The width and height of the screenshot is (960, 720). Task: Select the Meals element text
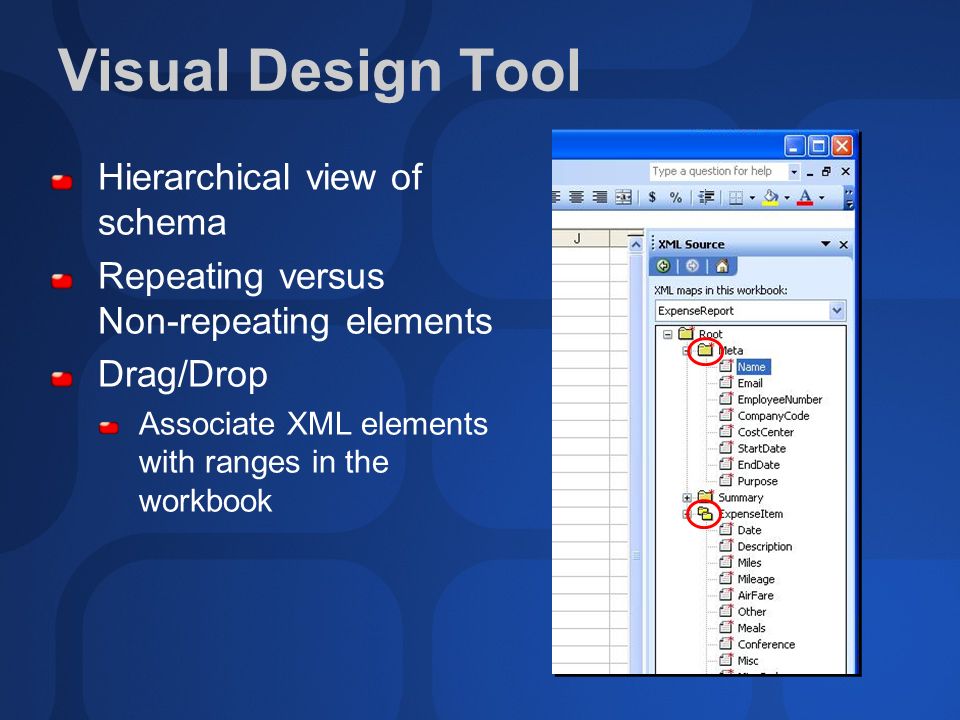click(x=751, y=628)
